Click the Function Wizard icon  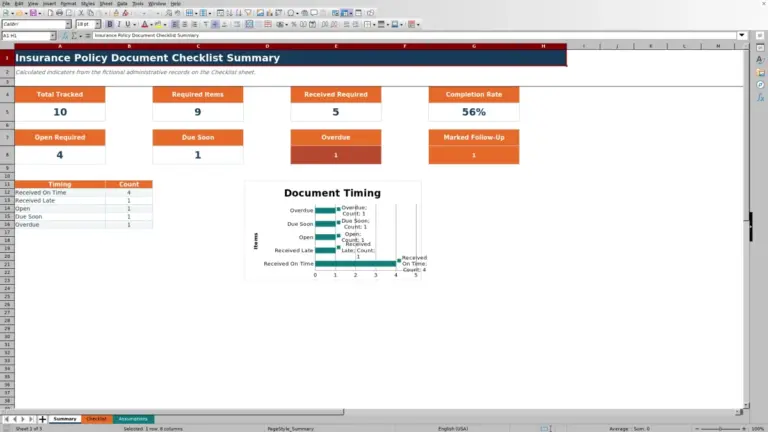65,35
